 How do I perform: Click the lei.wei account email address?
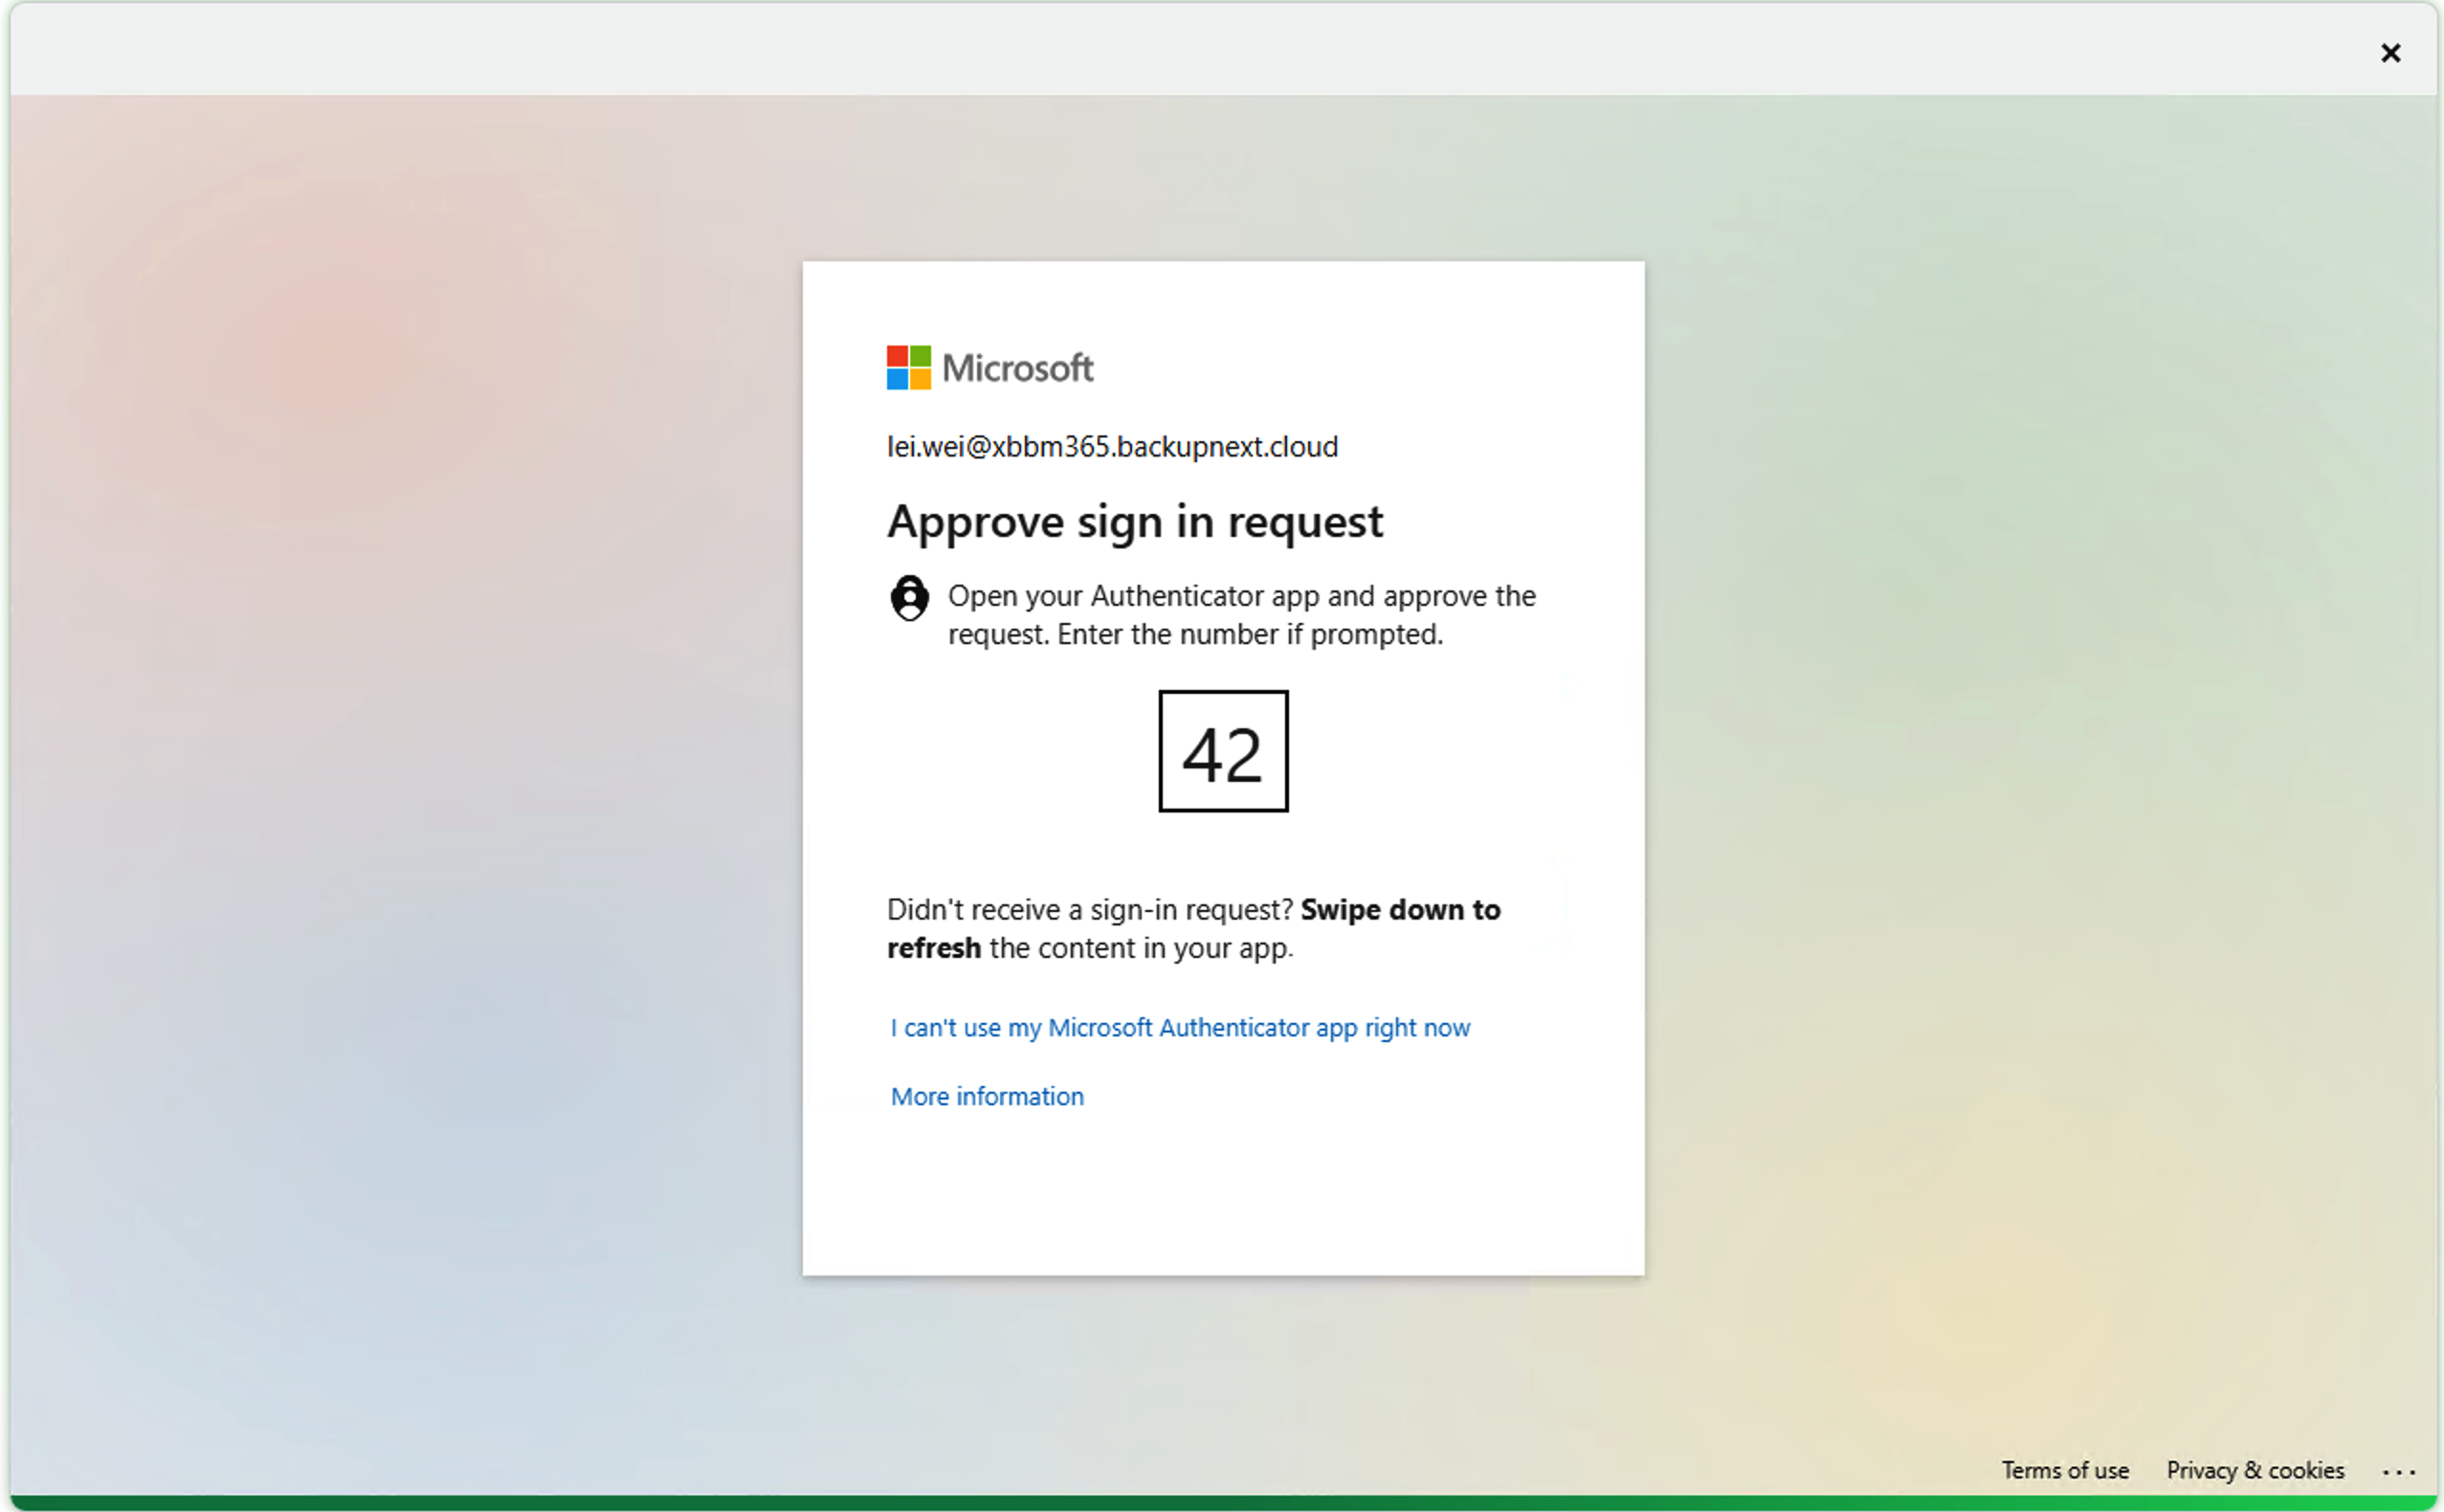[x=1111, y=447]
